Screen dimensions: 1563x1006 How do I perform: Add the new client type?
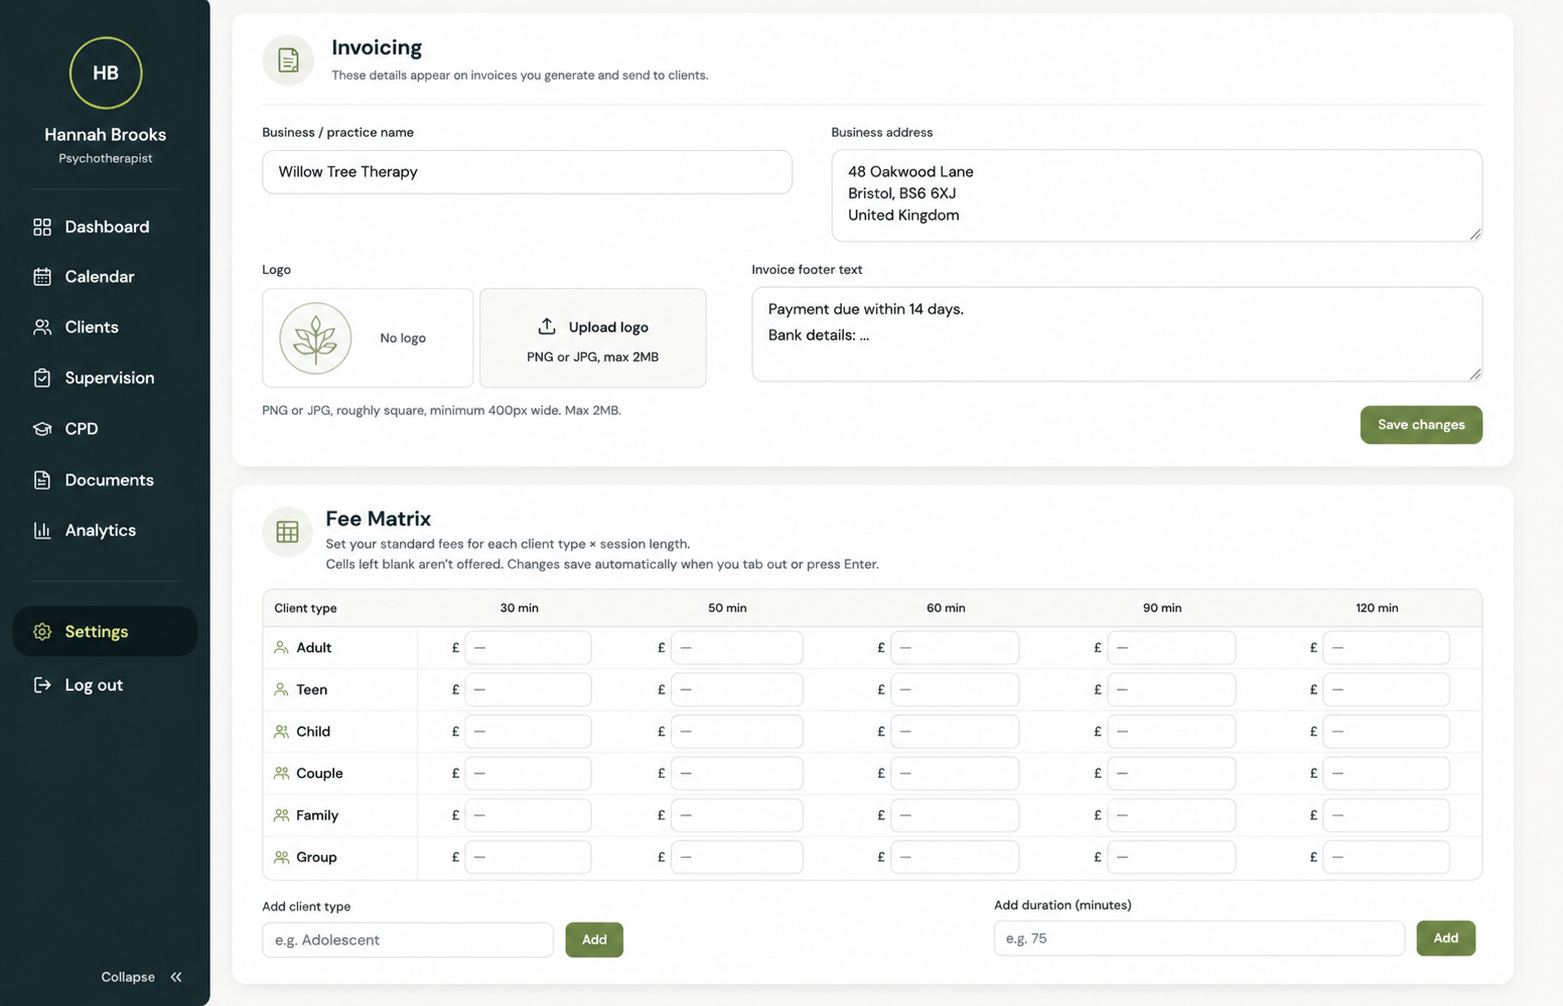[x=594, y=940]
